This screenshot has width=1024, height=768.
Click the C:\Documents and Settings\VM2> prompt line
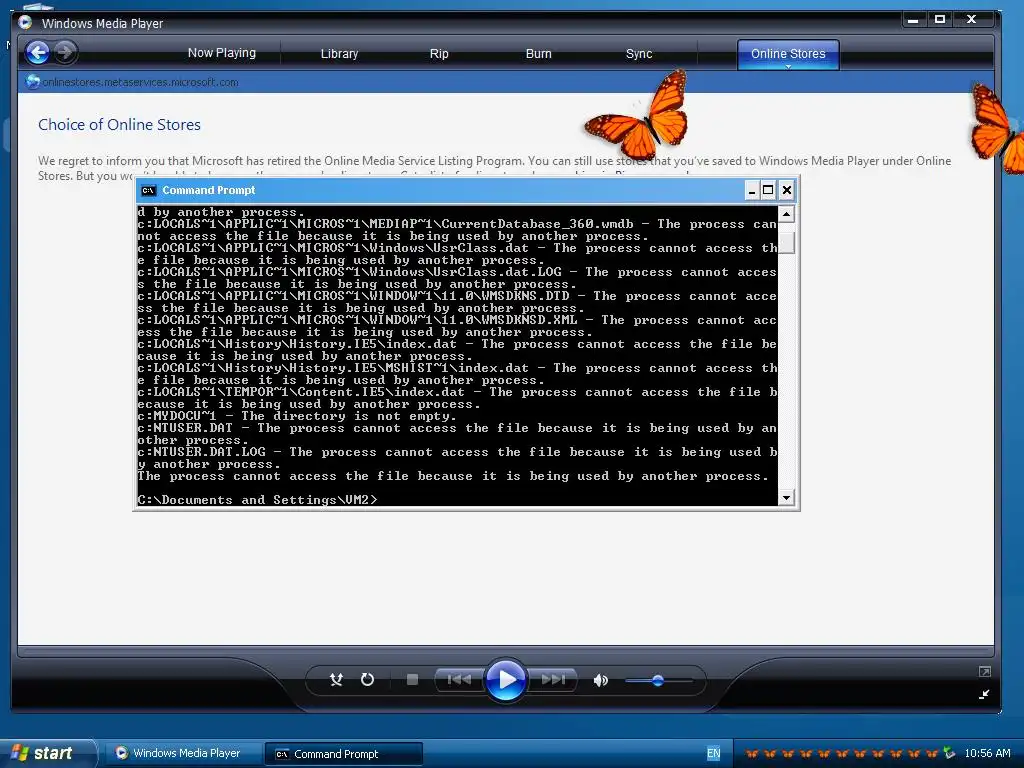257,500
